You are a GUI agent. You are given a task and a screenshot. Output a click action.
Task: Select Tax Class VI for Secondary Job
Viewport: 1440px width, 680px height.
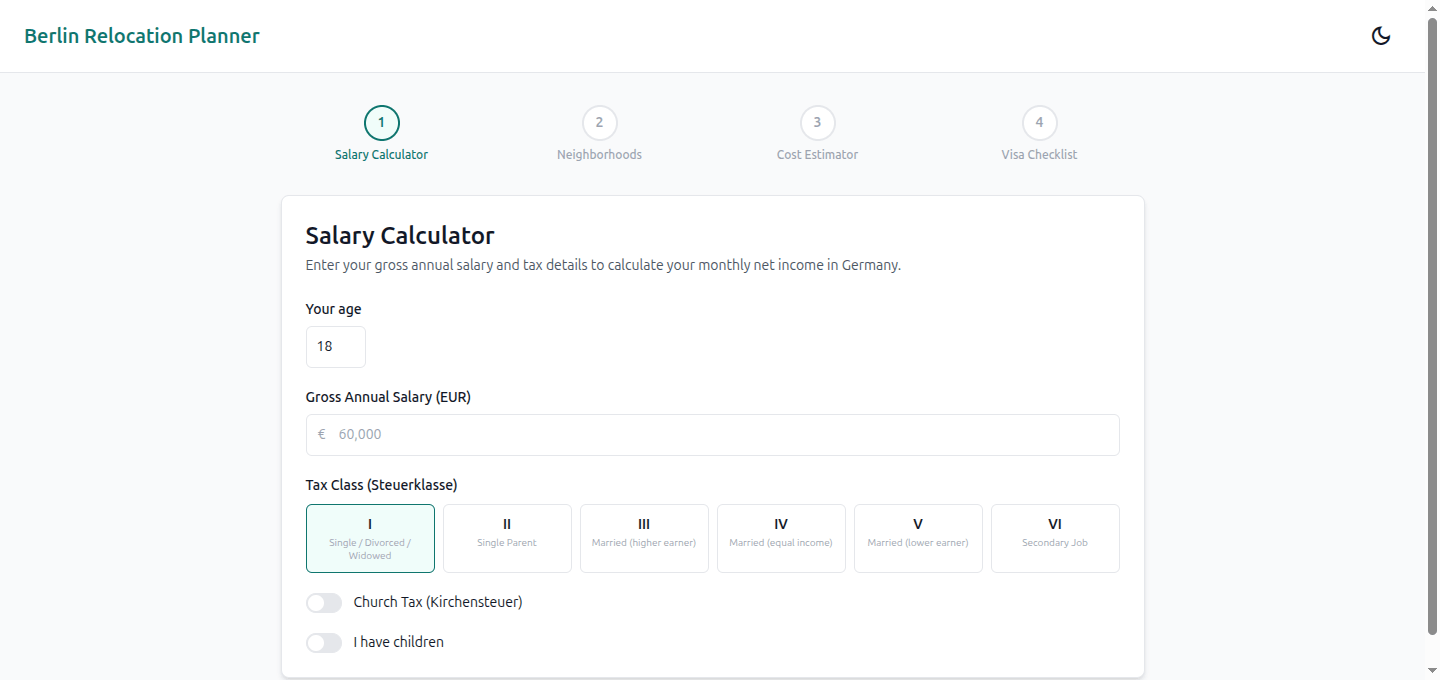pyautogui.click(x=1055, y=538)
